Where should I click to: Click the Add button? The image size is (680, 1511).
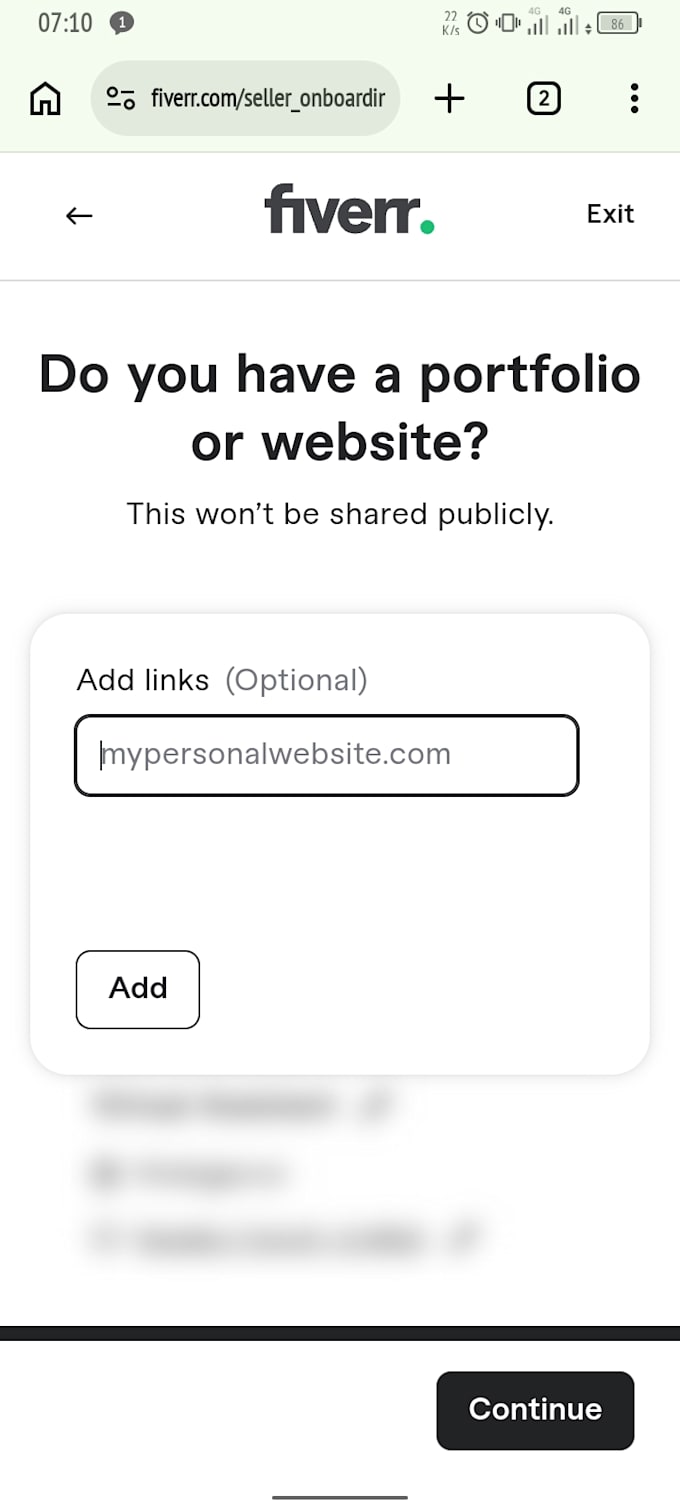coord(138,989)
